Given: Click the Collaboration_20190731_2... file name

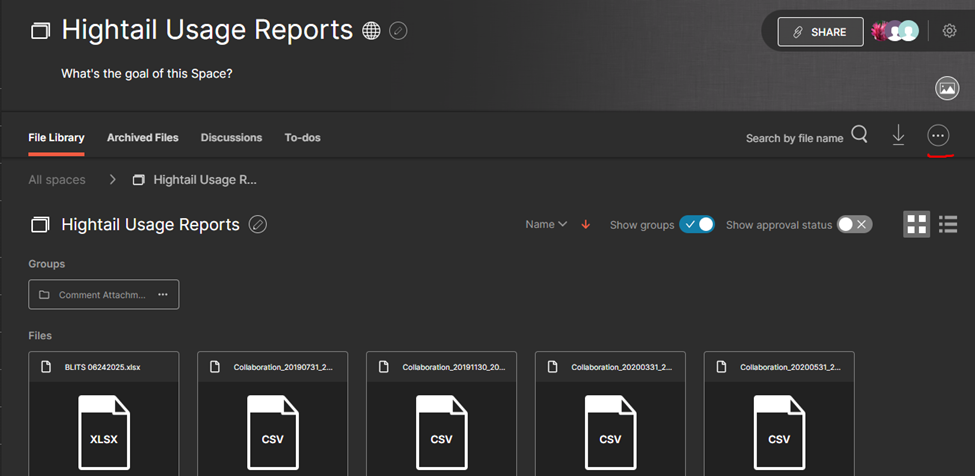Looking at the screenshot, I should click(x=284, y=367).
